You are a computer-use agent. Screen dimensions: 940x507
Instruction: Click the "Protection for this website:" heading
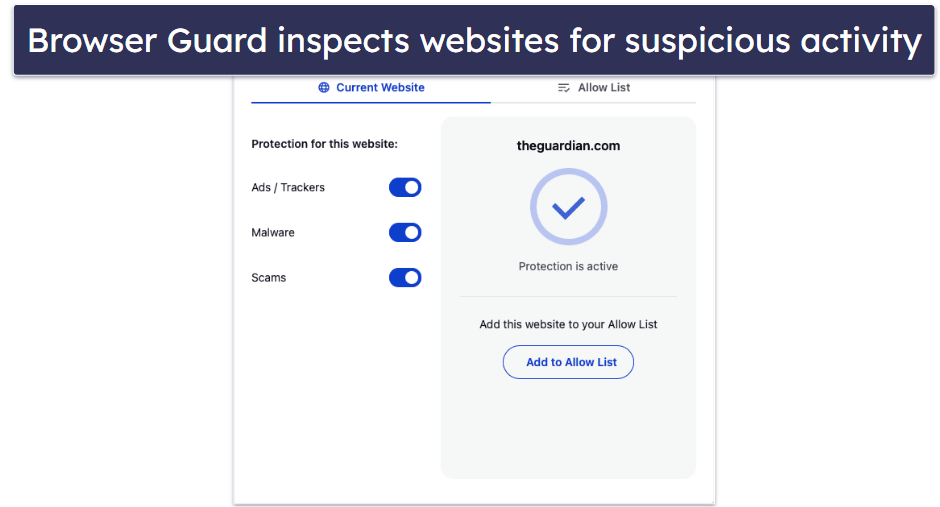coord(324,144)
